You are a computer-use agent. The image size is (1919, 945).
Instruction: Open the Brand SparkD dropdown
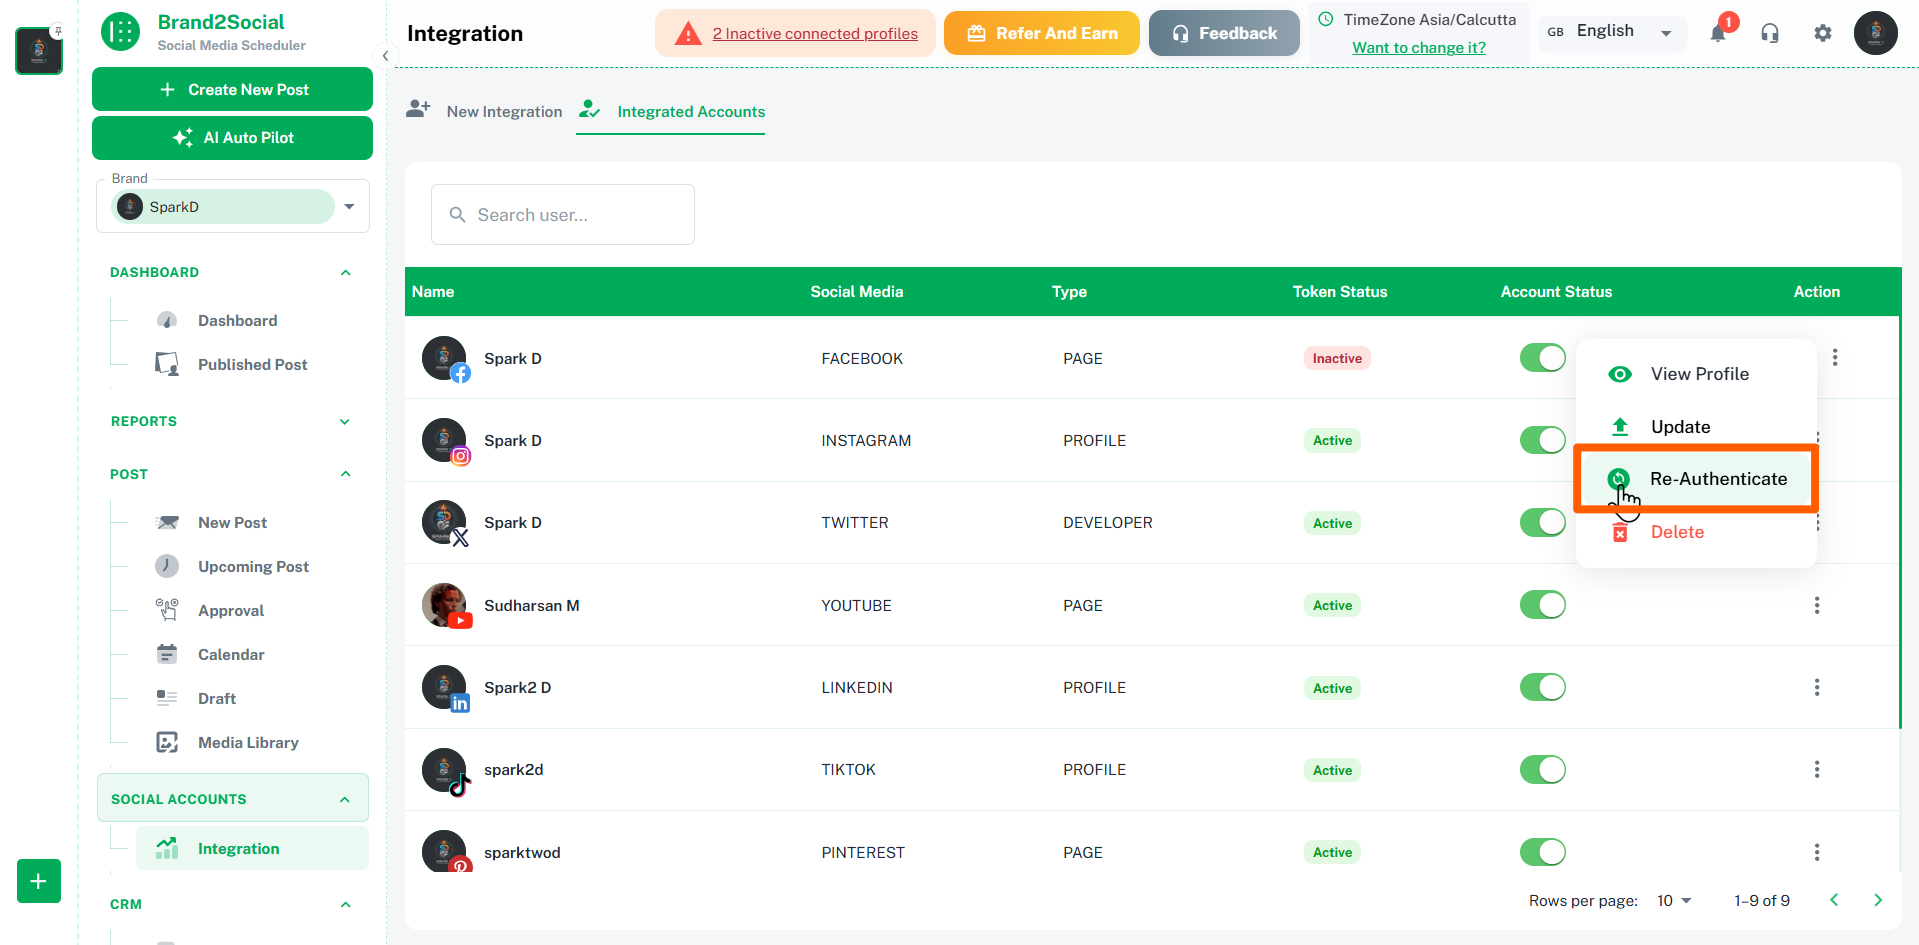click(x=234, y=207)
